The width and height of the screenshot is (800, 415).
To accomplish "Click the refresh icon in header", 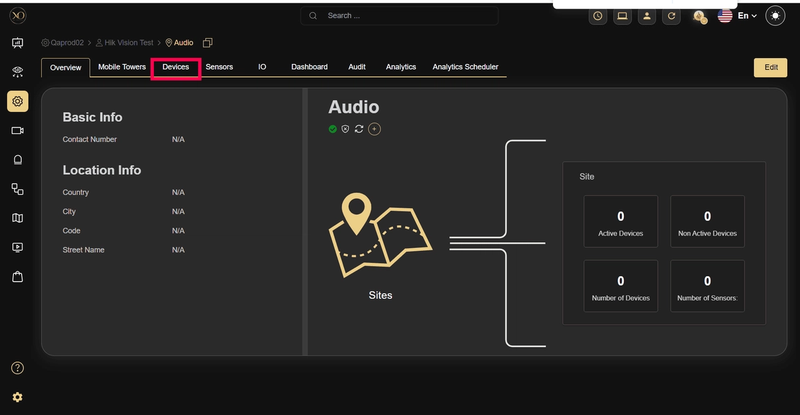I will click(x=671, y=16).
